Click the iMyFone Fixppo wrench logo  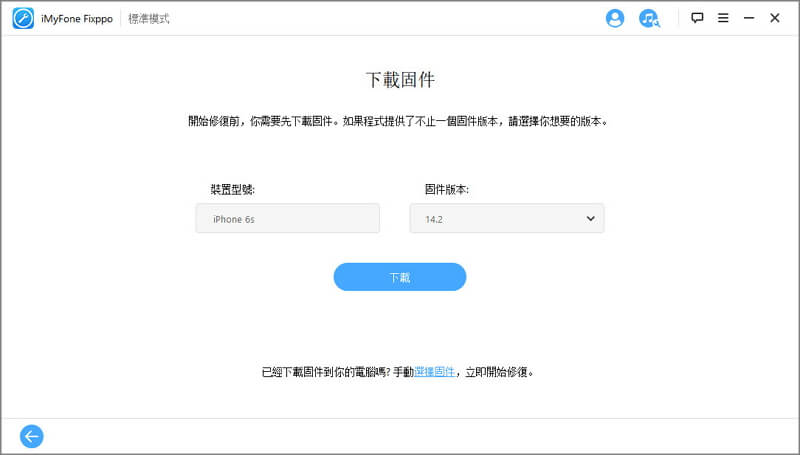click(x=23, y=19)
